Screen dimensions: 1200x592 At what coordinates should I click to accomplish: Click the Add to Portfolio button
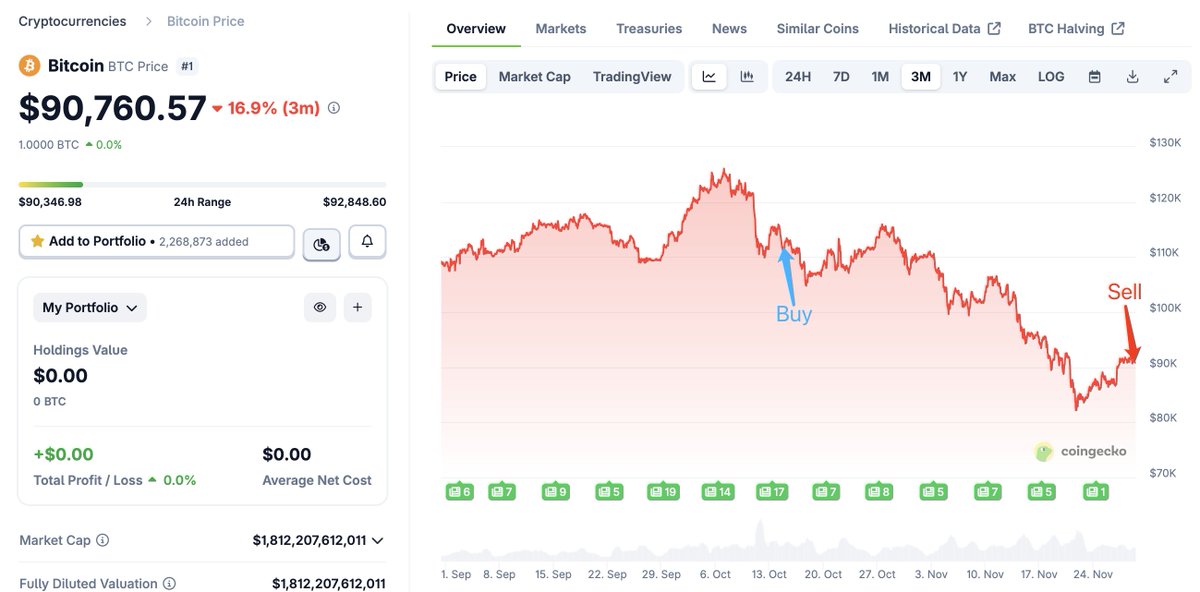pyautogui.click(x=157, y=242)
